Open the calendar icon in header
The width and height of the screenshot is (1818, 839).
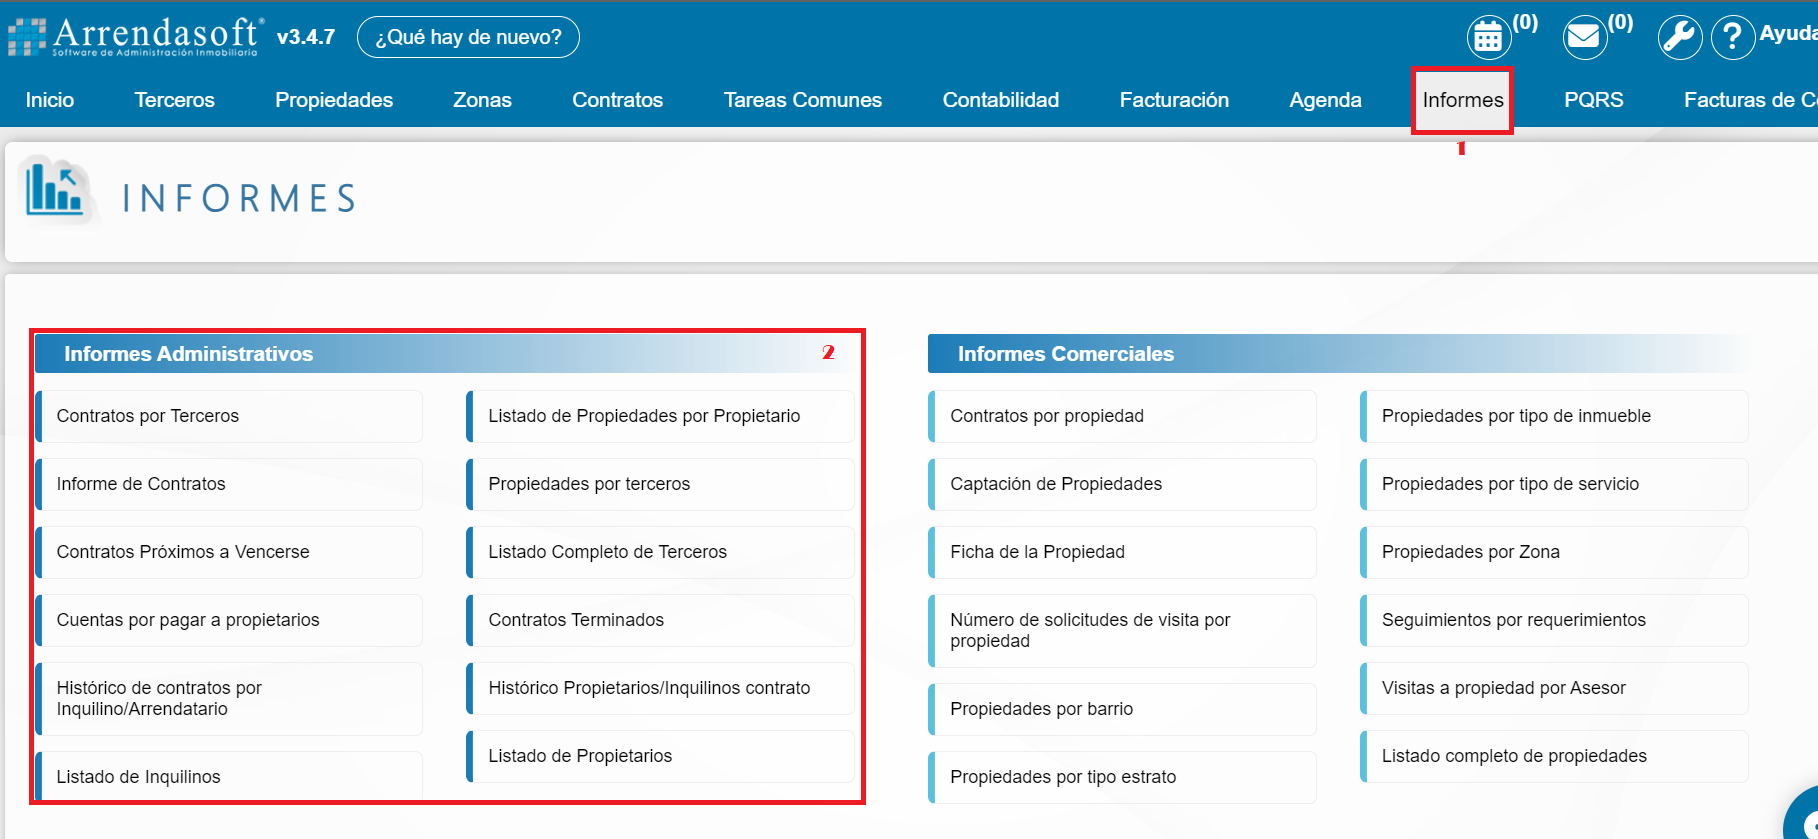tap(1488, 38)
